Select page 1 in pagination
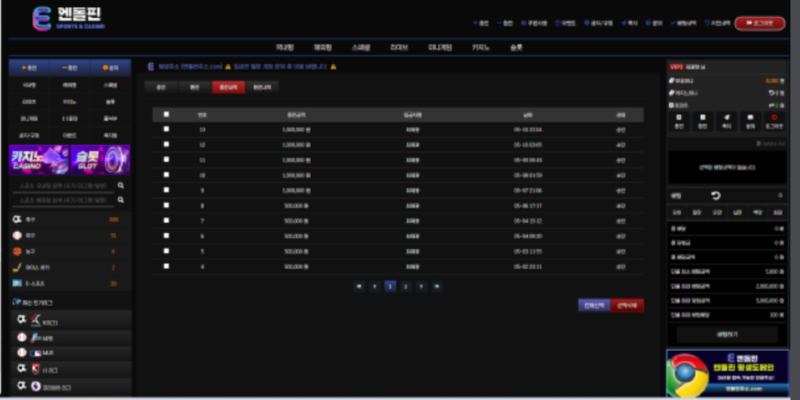800x400 pixels. point(390,286)
